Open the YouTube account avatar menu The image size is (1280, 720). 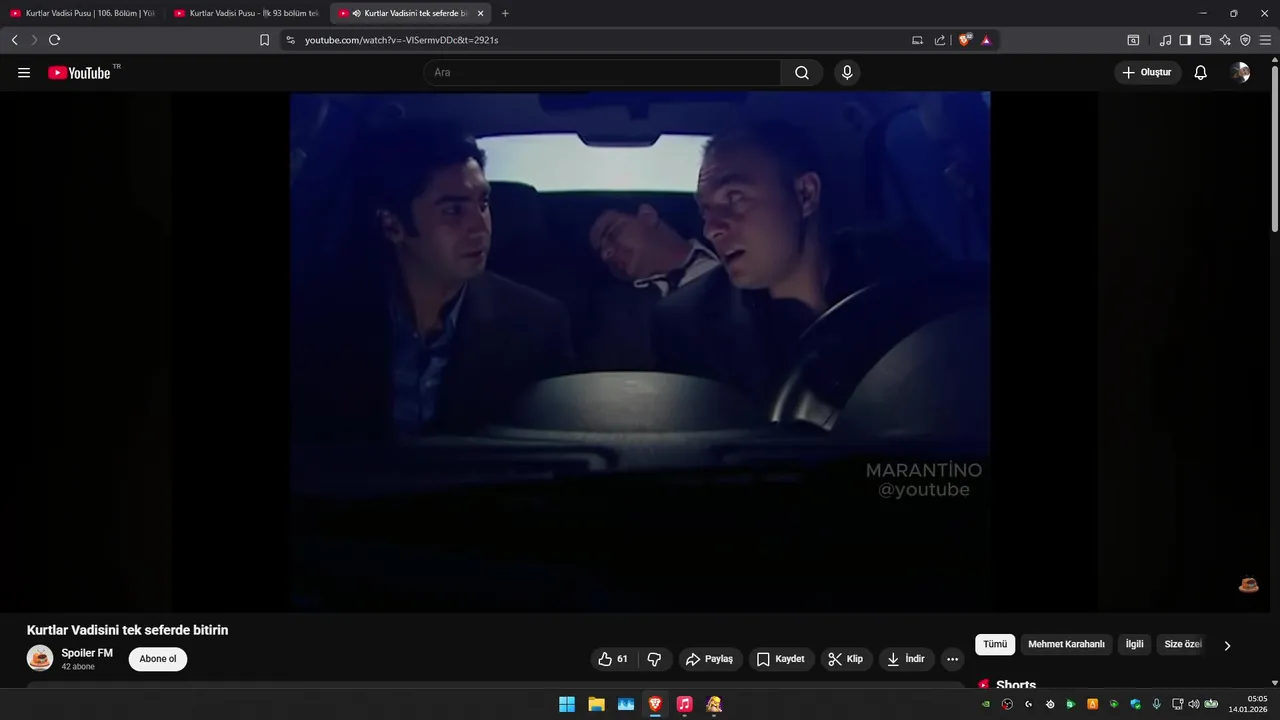coord(1241,73)
